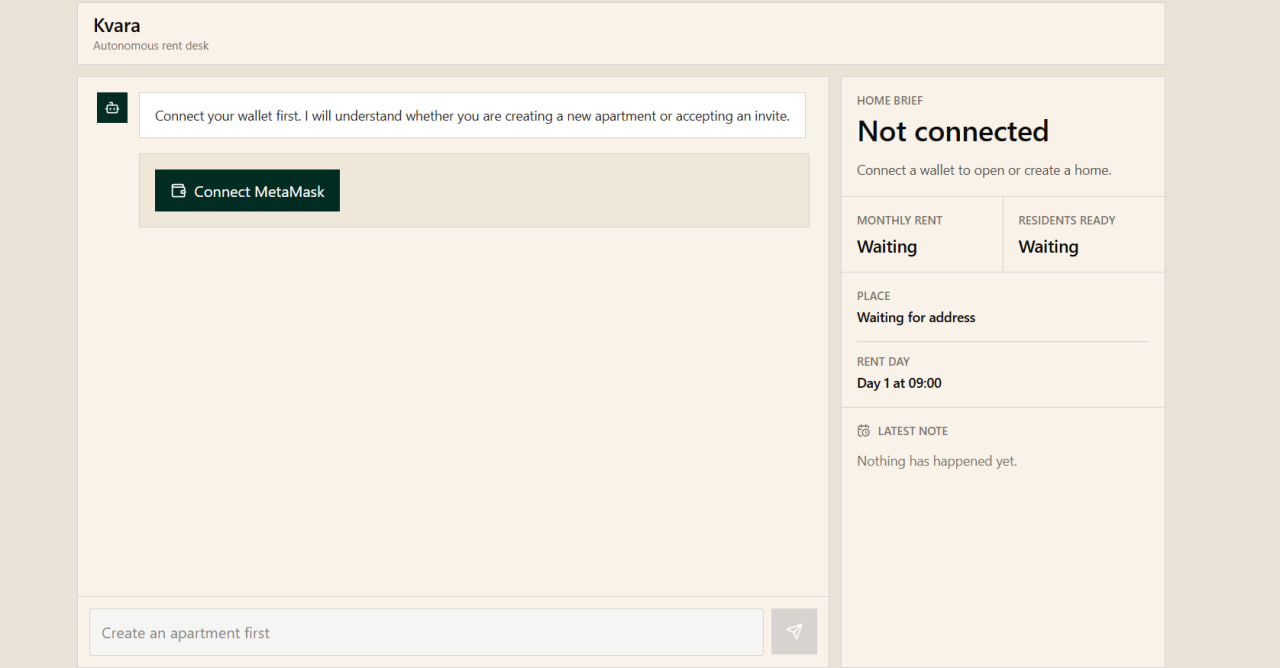Click the wallet icon in Connect MetaMask
Image resolution: width=1280 pixels, height=668 pixels.
click(178, 191)
